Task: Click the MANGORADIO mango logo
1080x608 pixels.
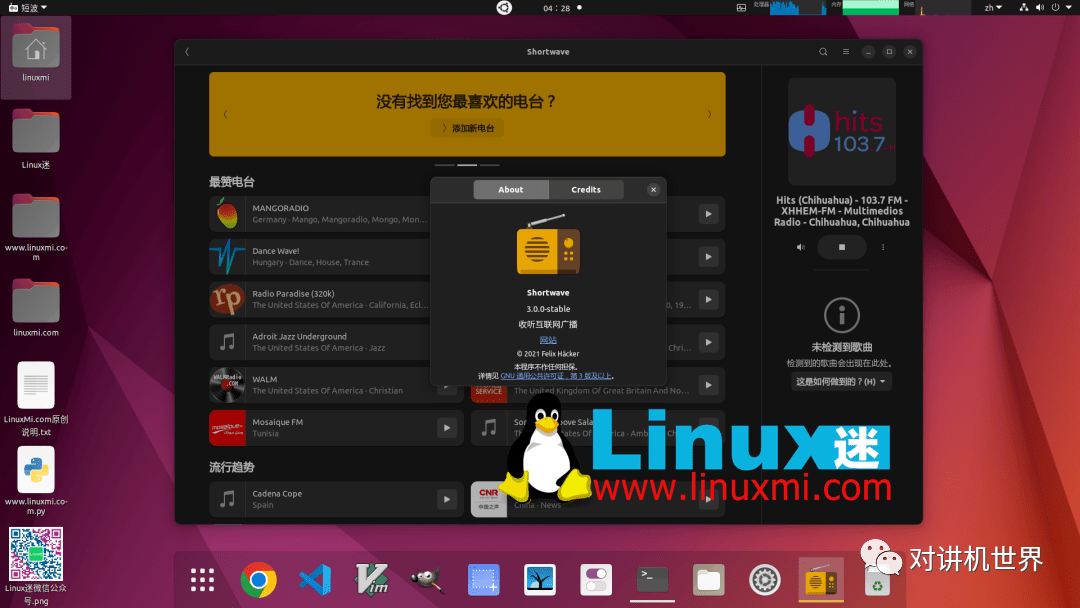Action: point(227,214)
